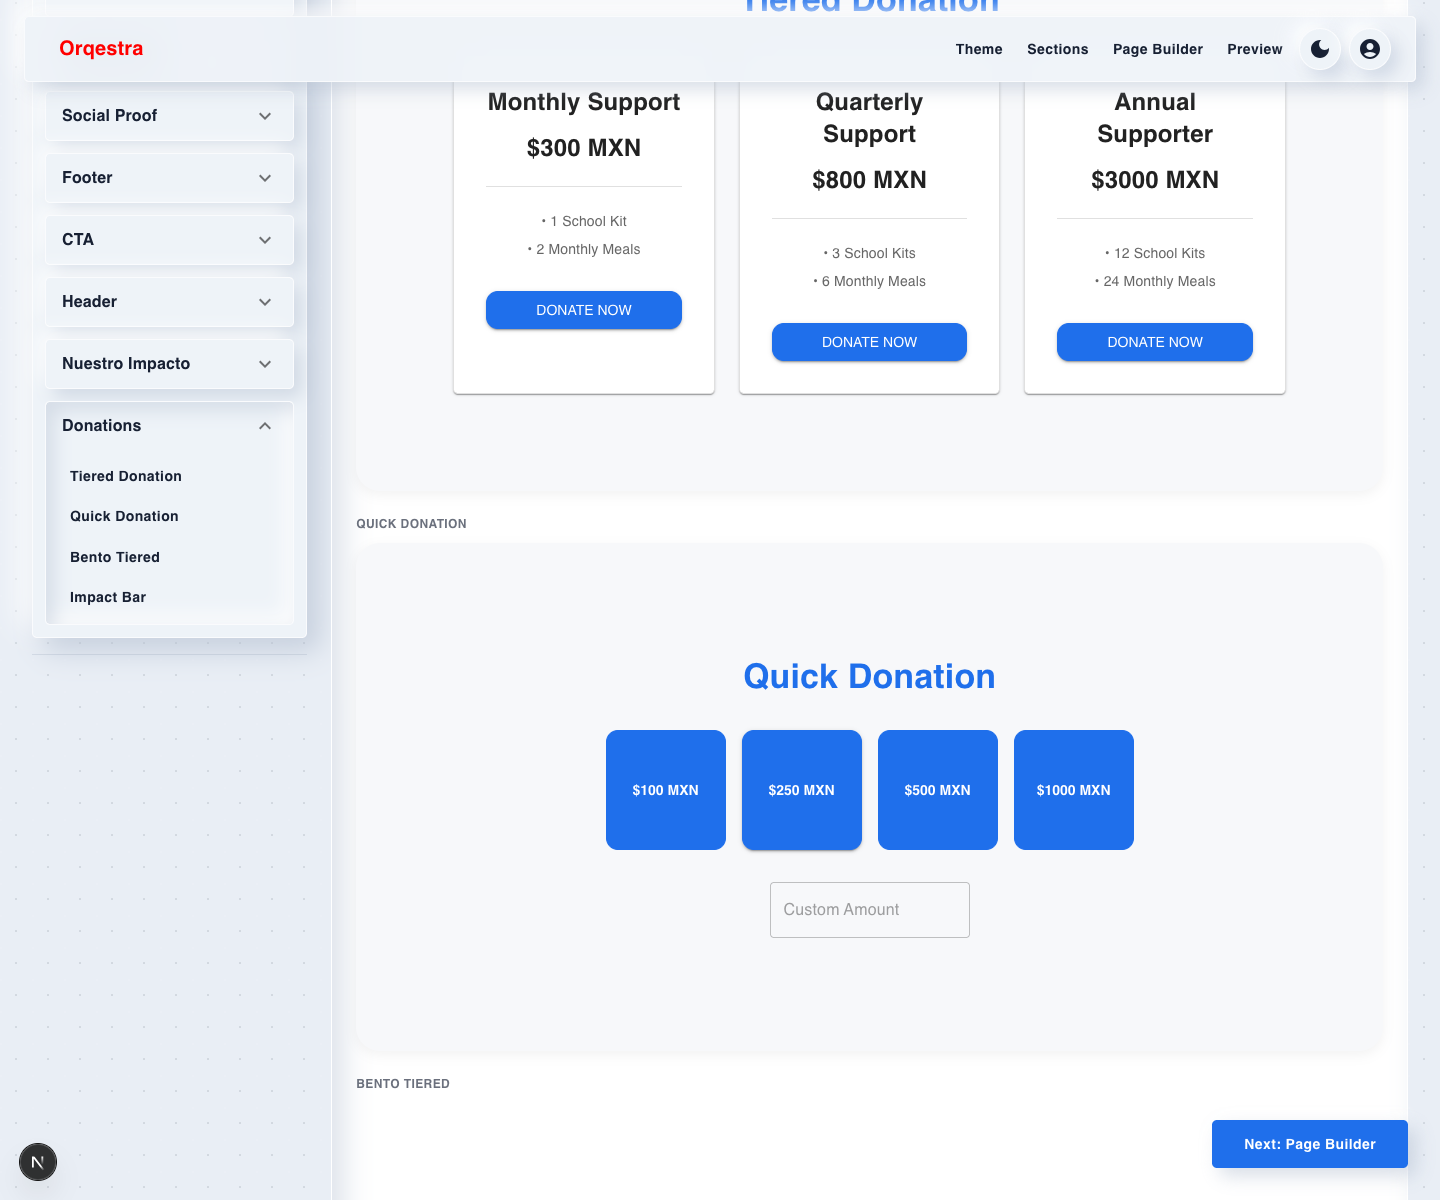
Task: Collapse the Donations section chevron
Action: point(265,426)
